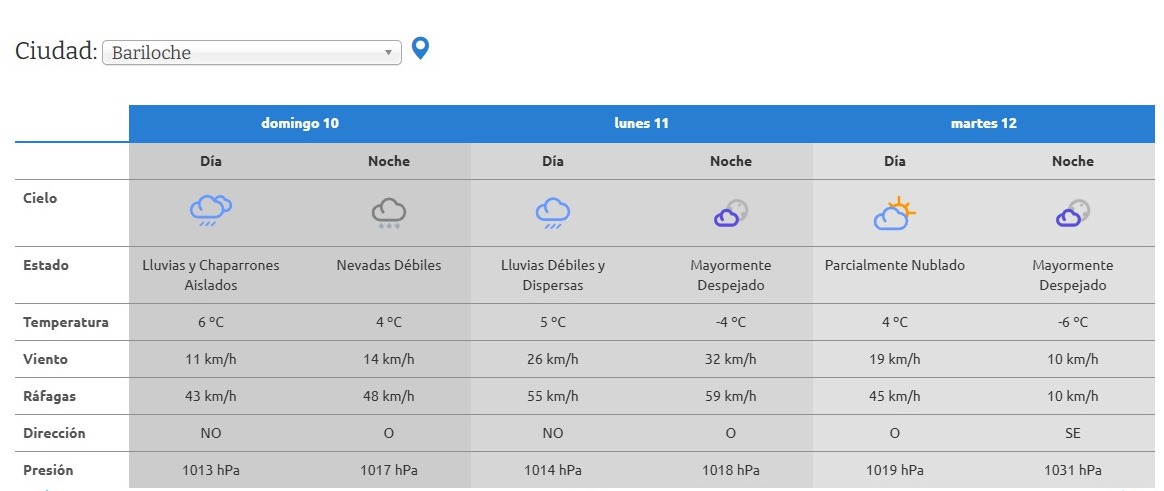Click the Ciudad dropdown arrow
The width and height of the screenshot is (1164, 491).
click(388, 53)
